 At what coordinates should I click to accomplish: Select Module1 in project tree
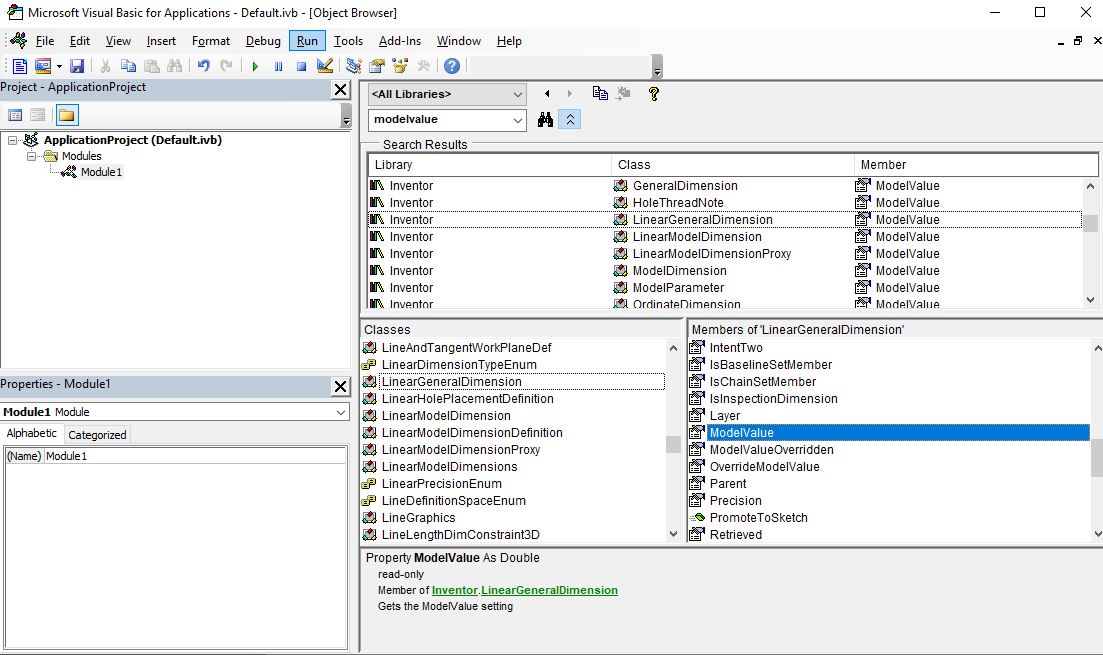(x=101, y=172)
